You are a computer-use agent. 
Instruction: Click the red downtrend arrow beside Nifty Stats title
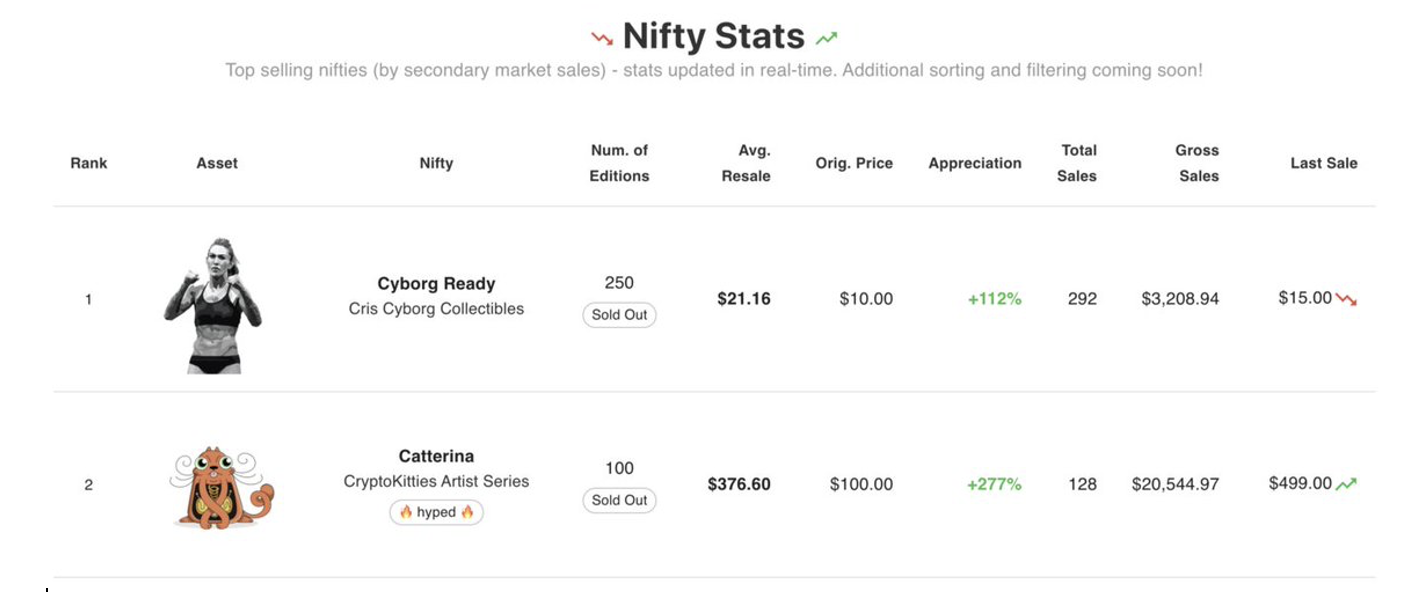[602, 36]
